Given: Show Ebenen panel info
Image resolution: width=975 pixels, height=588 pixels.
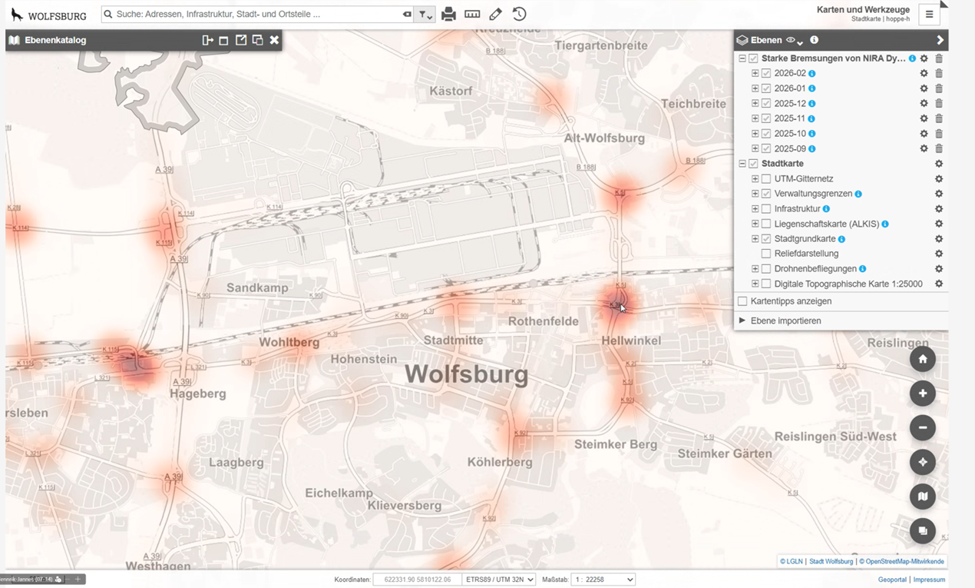Looking at the screenshot, I should point(814,40).
